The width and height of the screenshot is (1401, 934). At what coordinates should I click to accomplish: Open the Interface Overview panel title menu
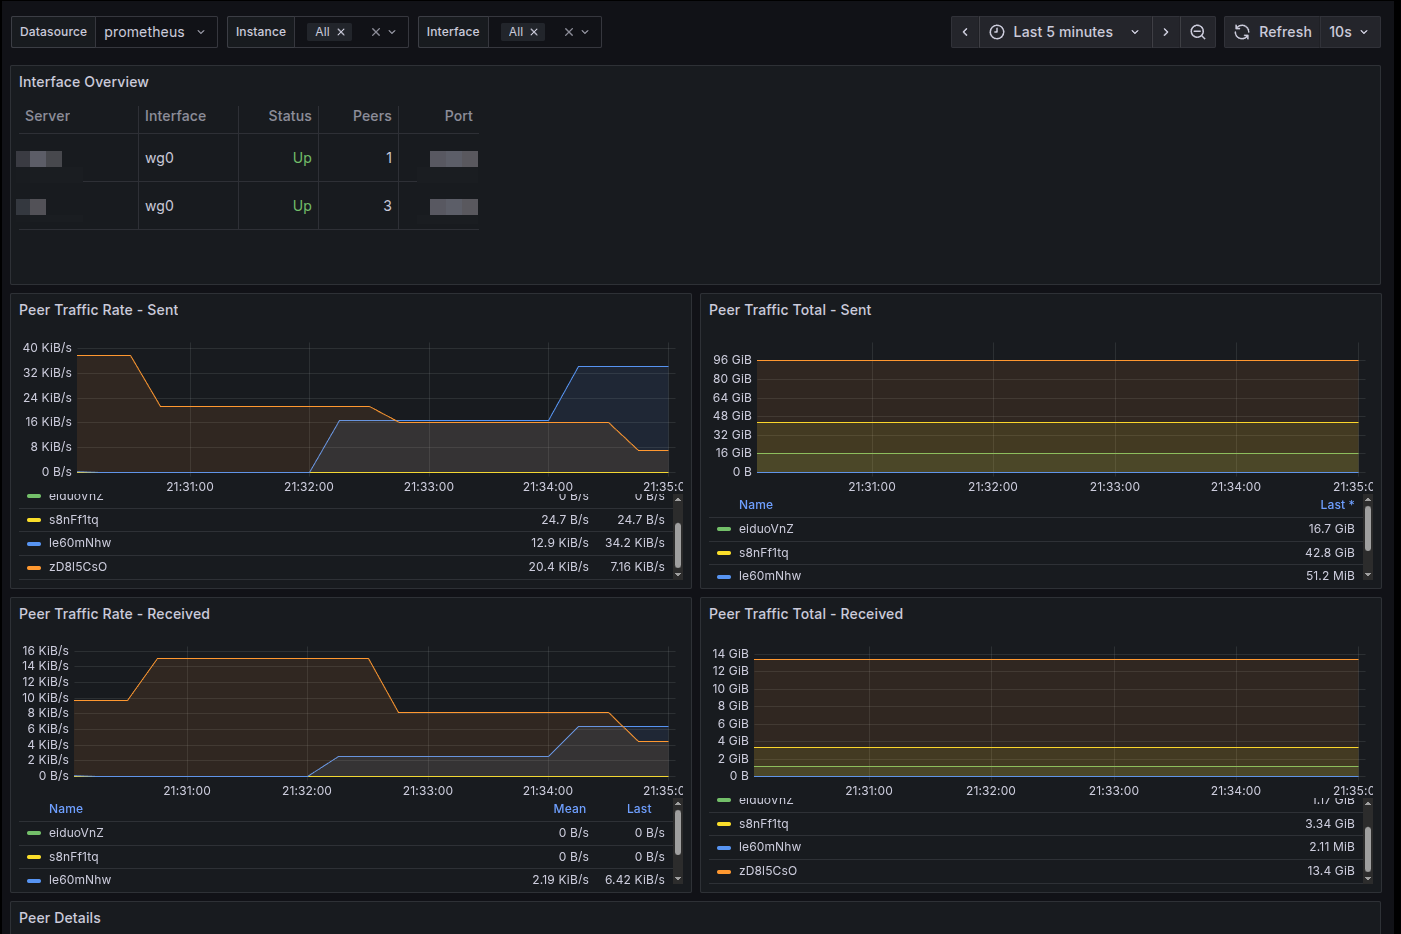84,81
